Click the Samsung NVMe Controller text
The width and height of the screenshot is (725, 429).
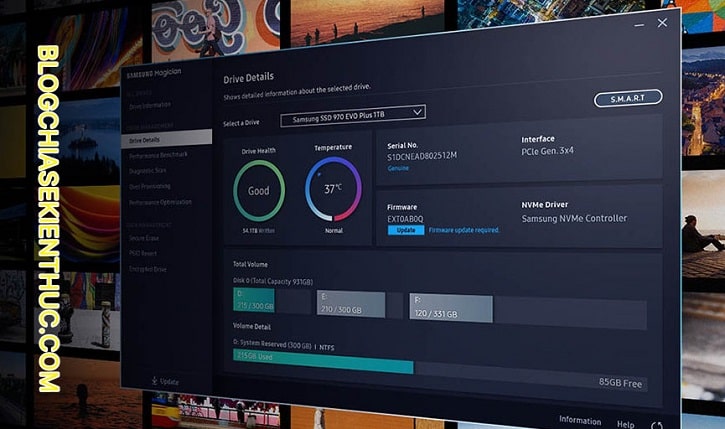(574, 218)
